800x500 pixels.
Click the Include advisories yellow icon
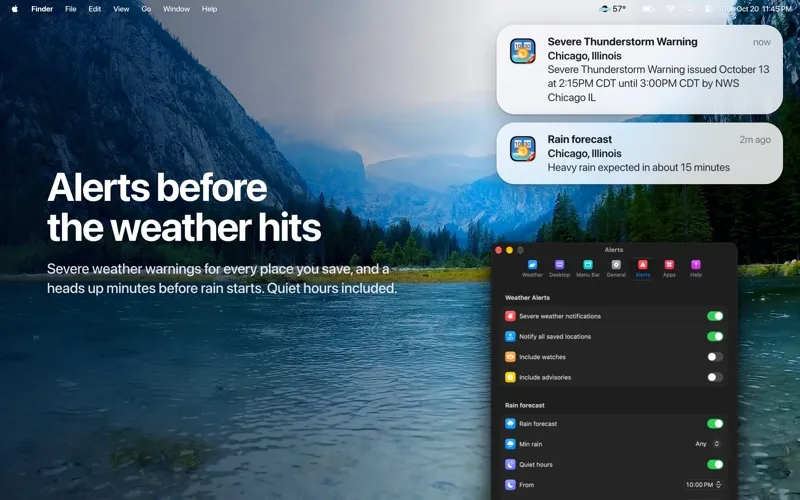click(510, 377)
